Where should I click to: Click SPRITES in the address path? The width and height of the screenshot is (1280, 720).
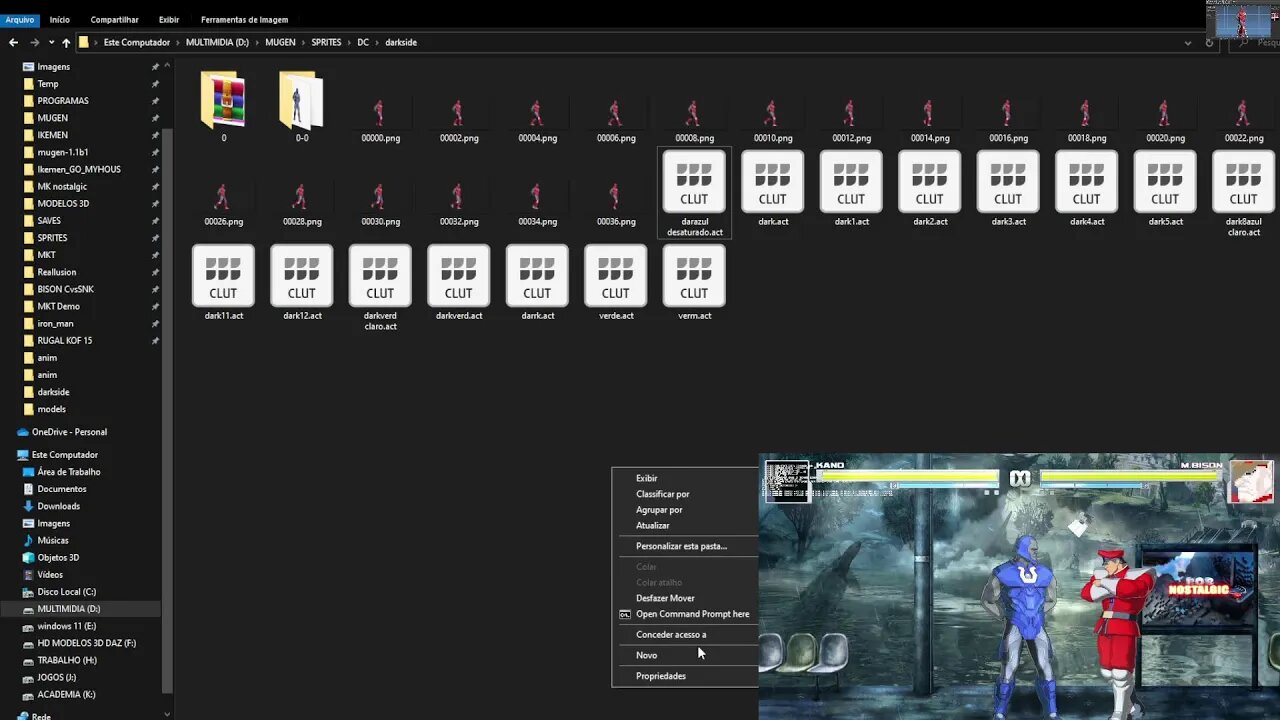[x=326, y=43]
